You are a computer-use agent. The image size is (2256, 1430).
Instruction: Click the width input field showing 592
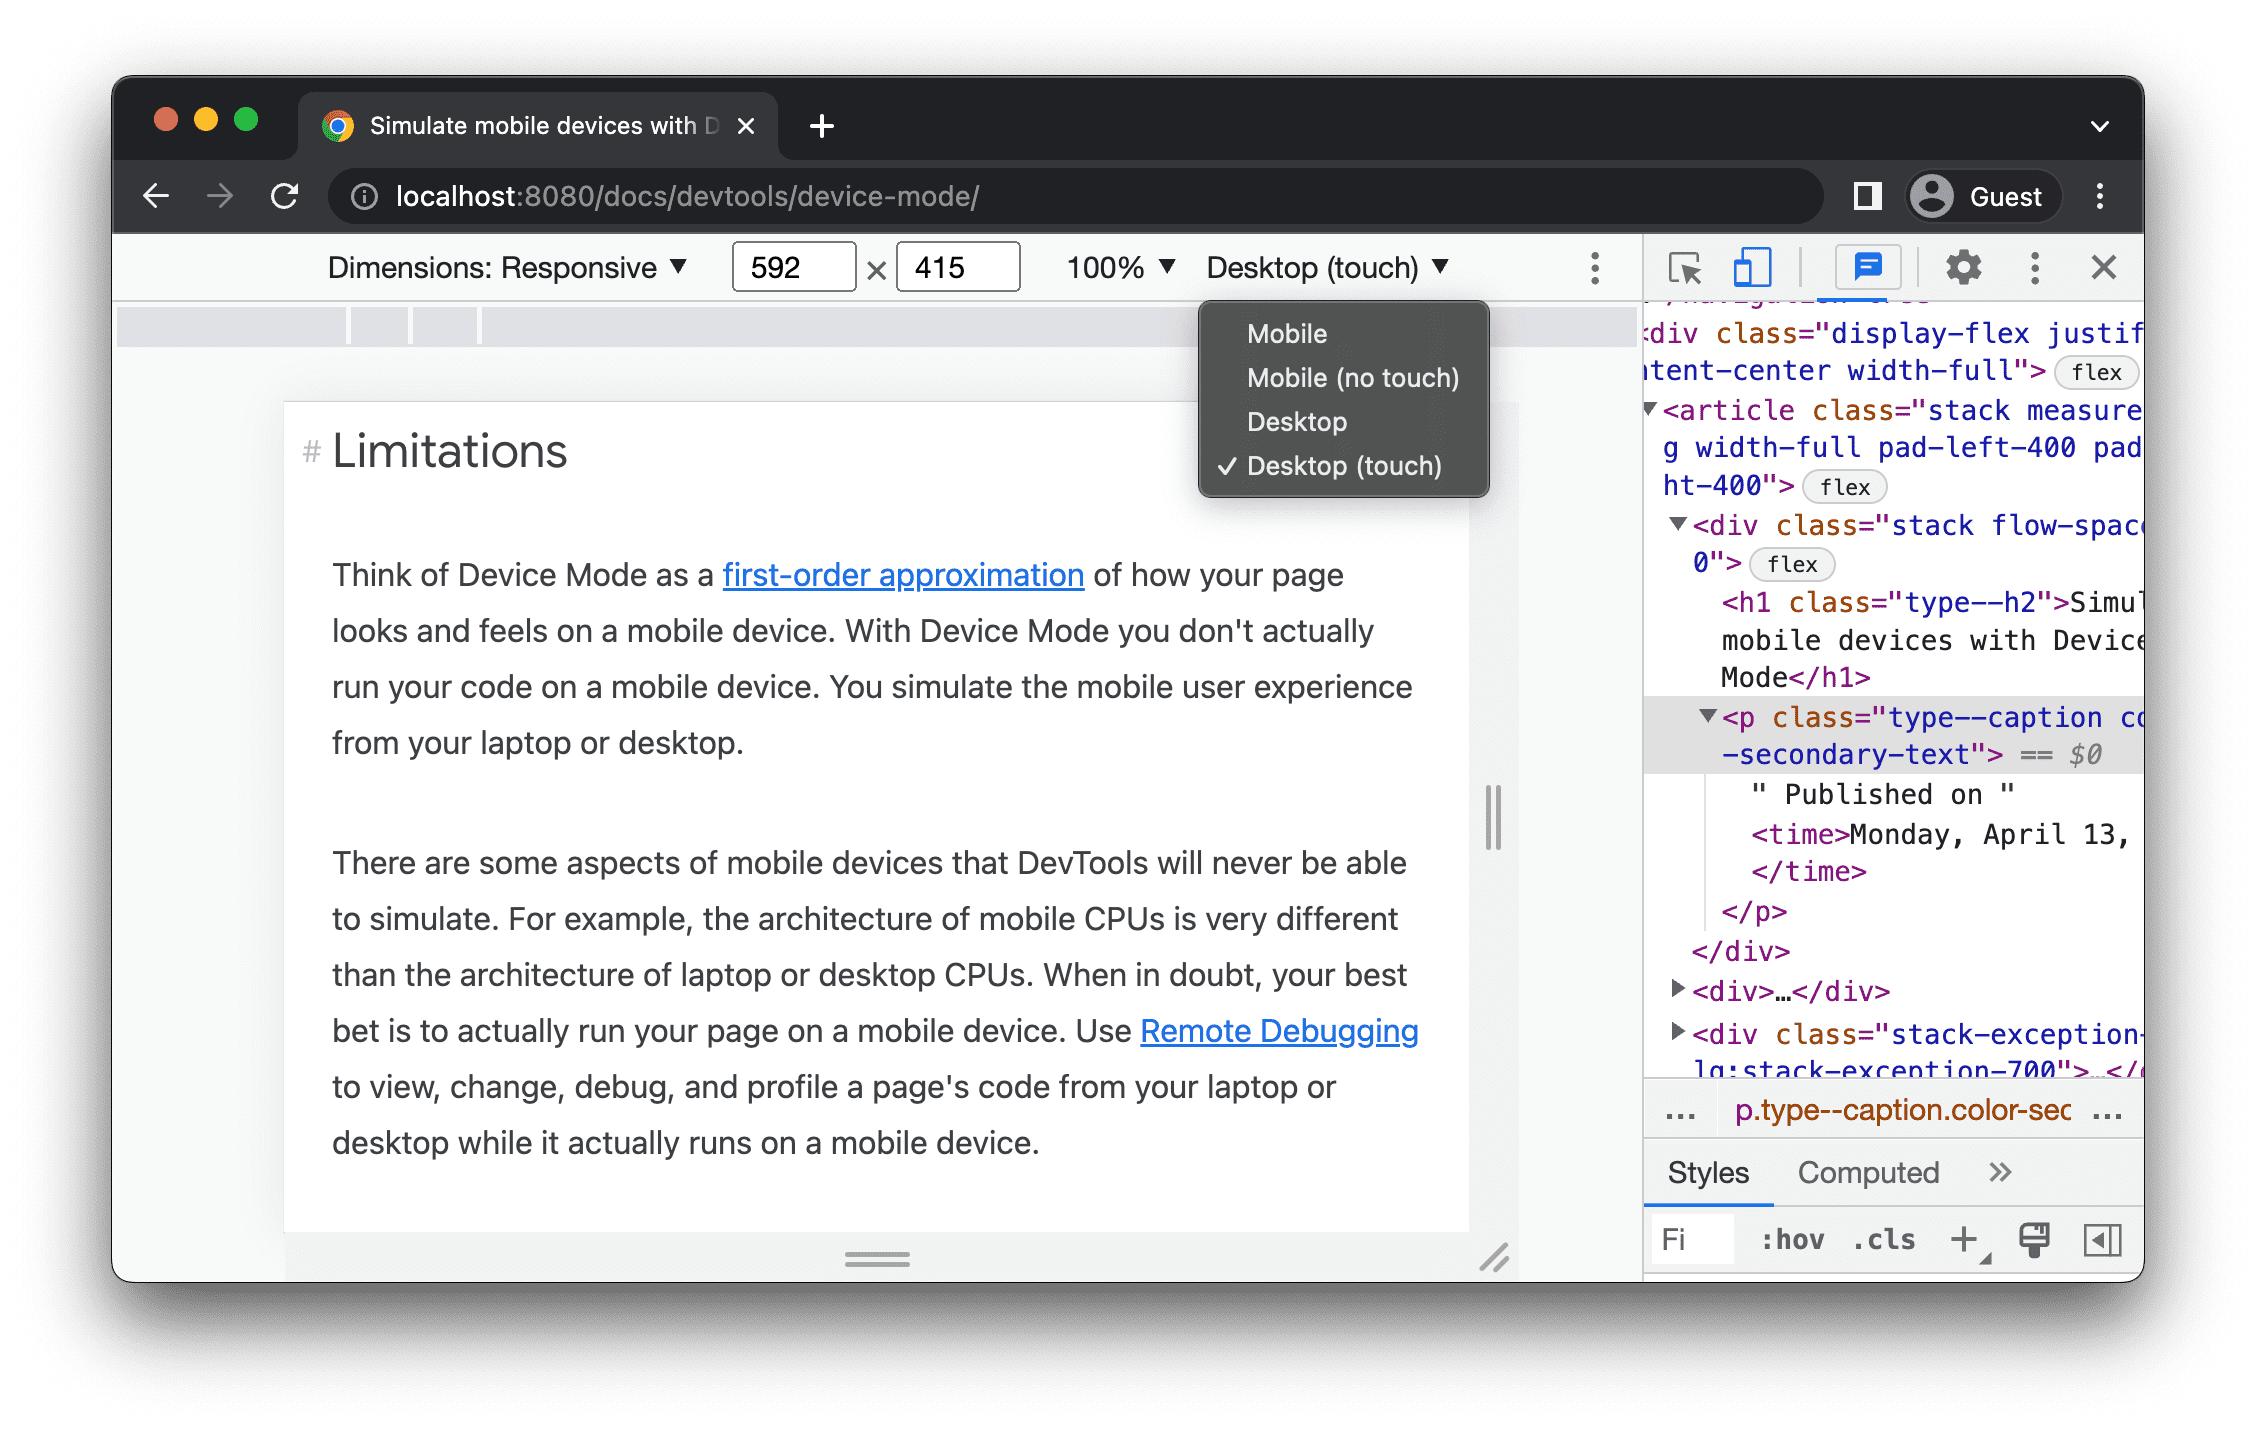(x=789, y=268)
